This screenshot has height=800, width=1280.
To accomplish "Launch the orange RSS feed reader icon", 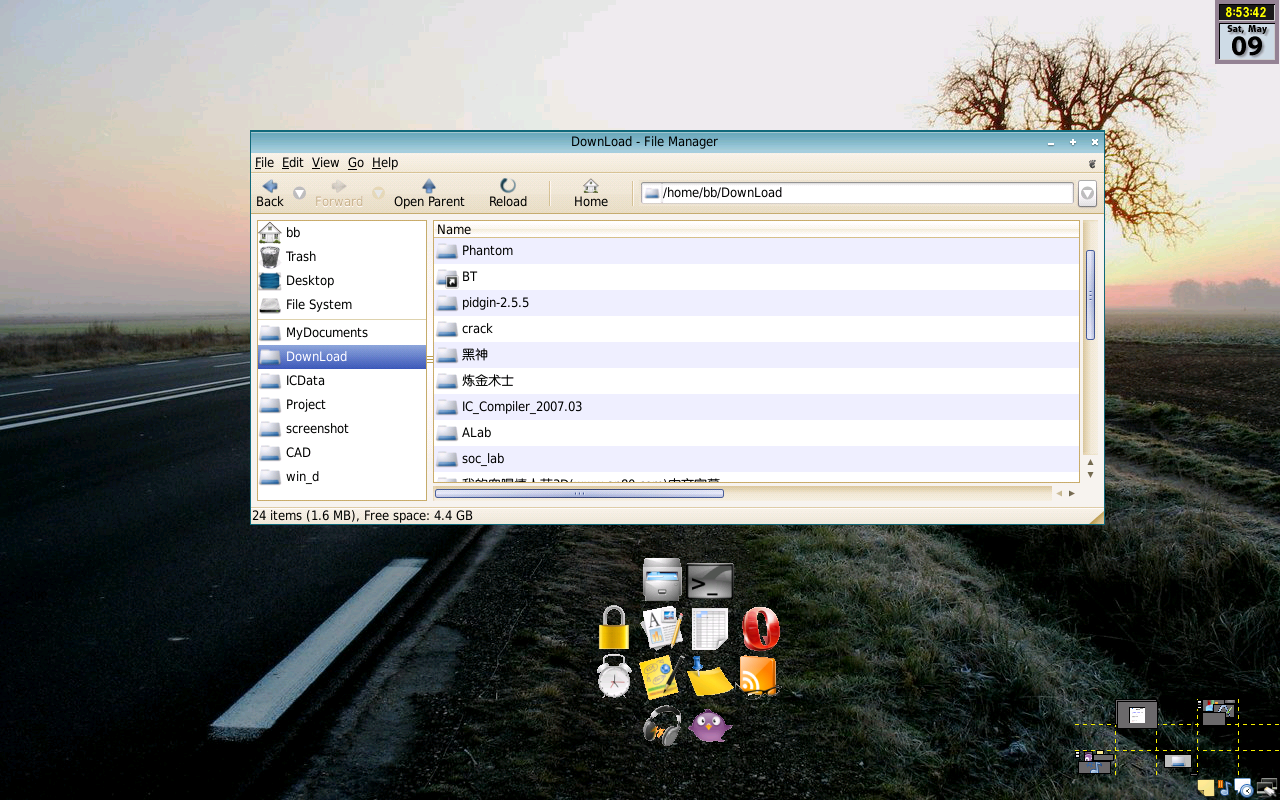I will [x=758, y=677].
